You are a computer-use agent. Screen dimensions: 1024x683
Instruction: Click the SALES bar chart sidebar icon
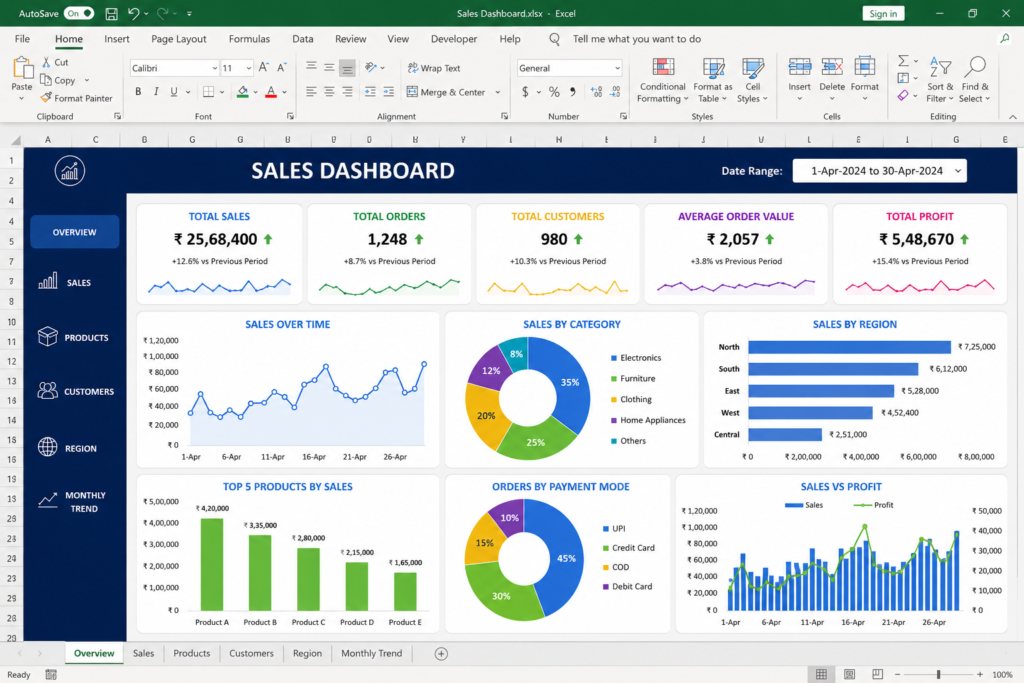pyautogui.click(x=48, y=281)
